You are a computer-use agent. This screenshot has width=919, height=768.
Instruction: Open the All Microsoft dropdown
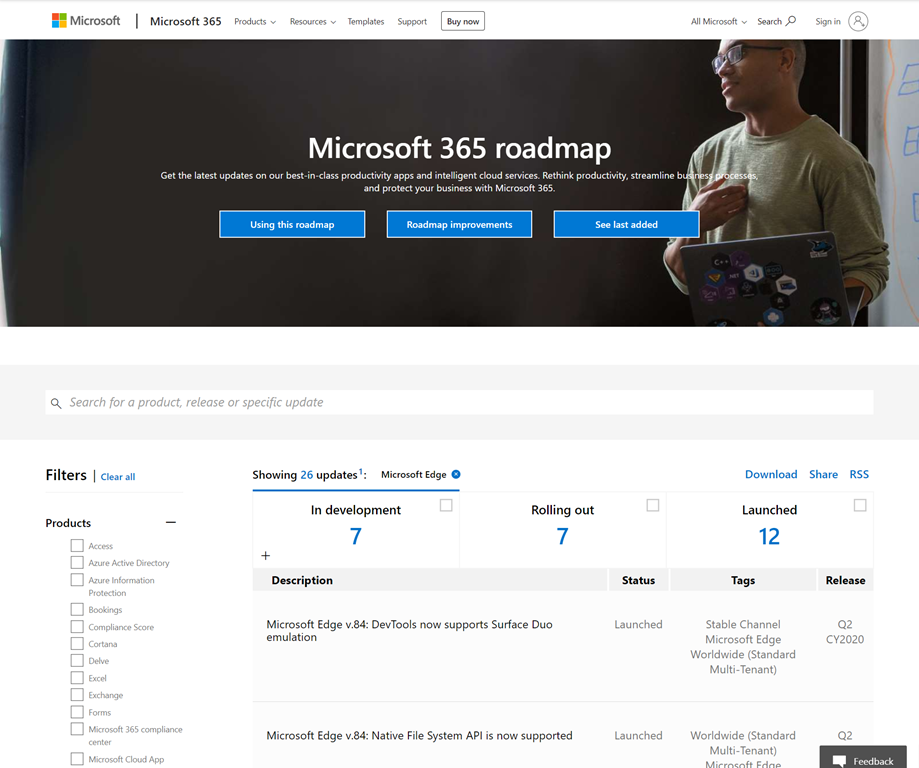[x=716, y=20]
